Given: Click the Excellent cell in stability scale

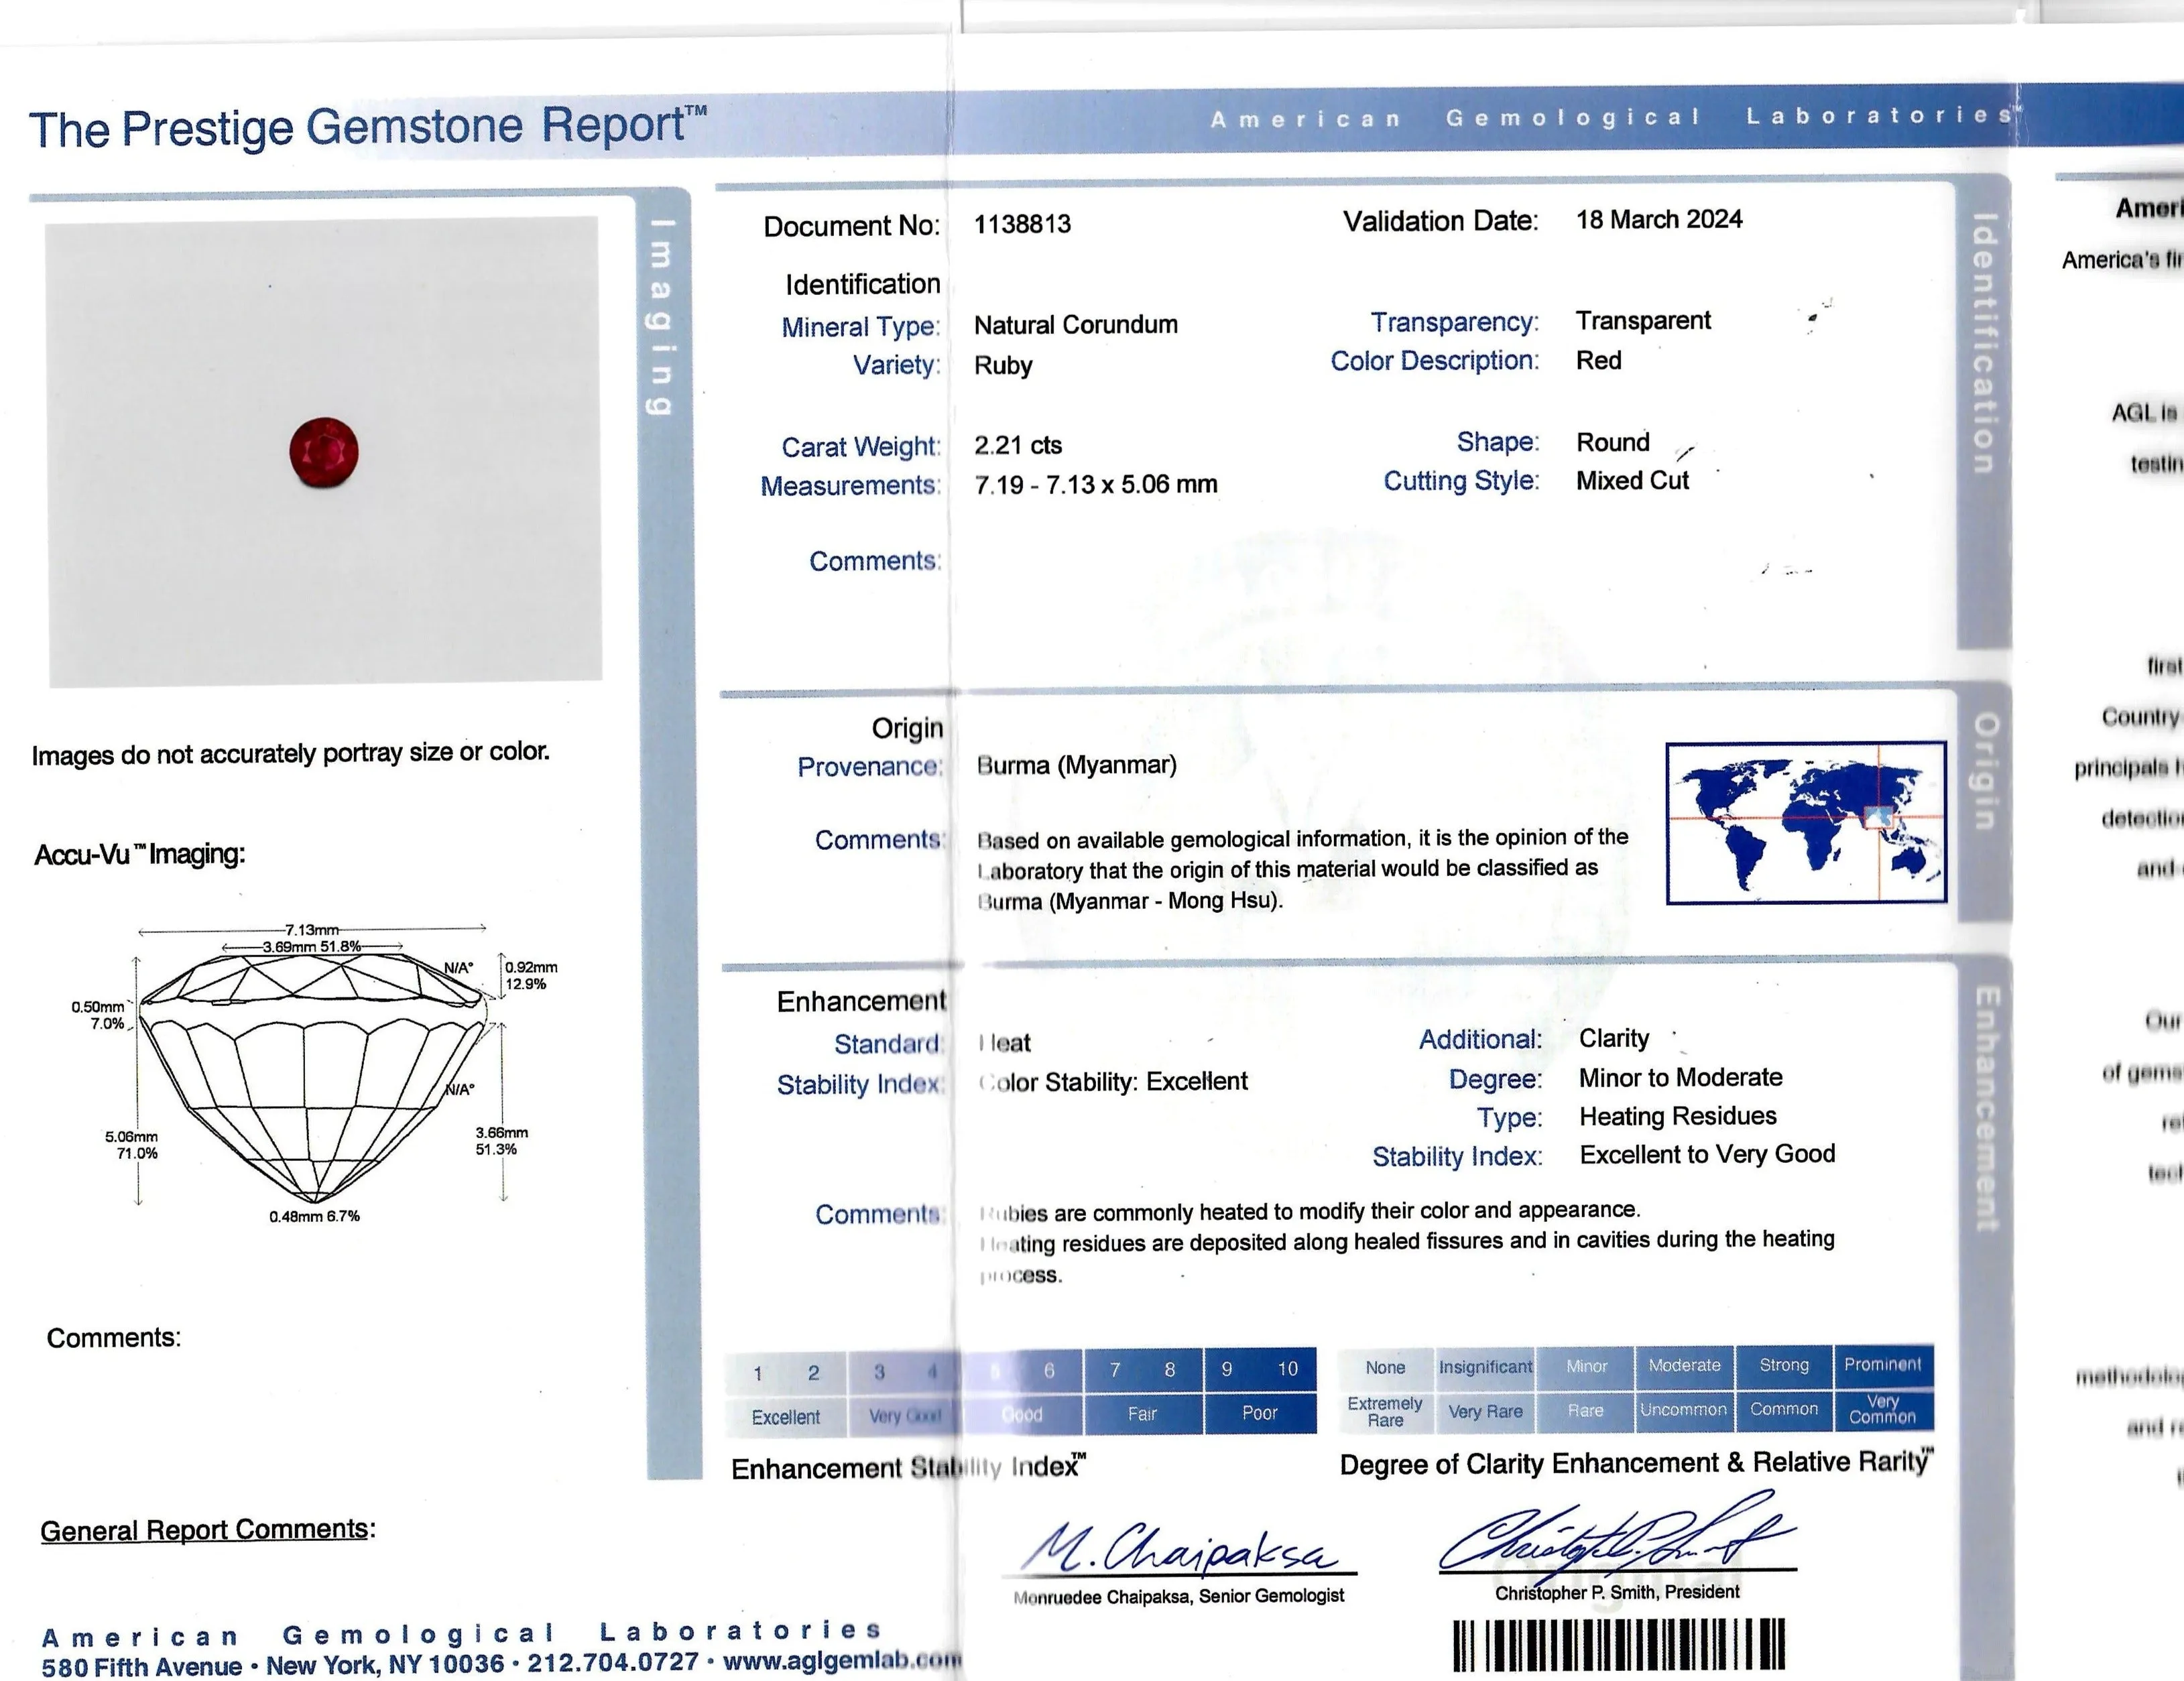Looking at the screenshot, I should click(x=785, y=1417).
